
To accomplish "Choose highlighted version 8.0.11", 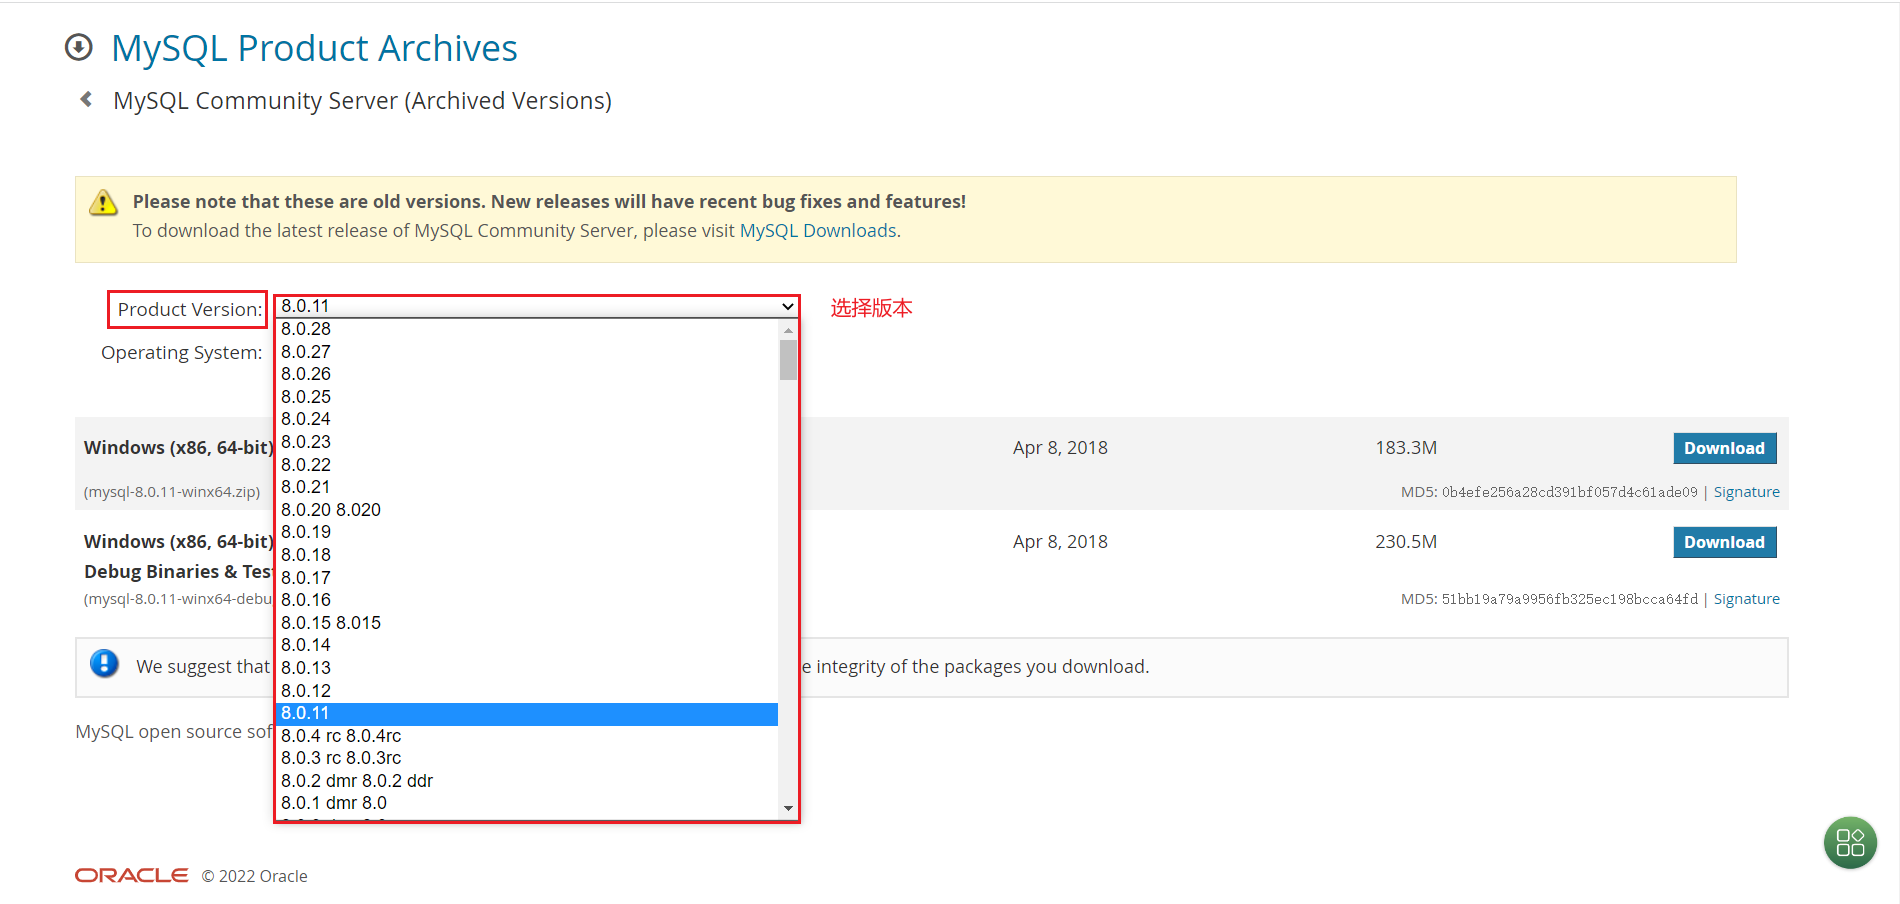I will click(x=306, y=713).
